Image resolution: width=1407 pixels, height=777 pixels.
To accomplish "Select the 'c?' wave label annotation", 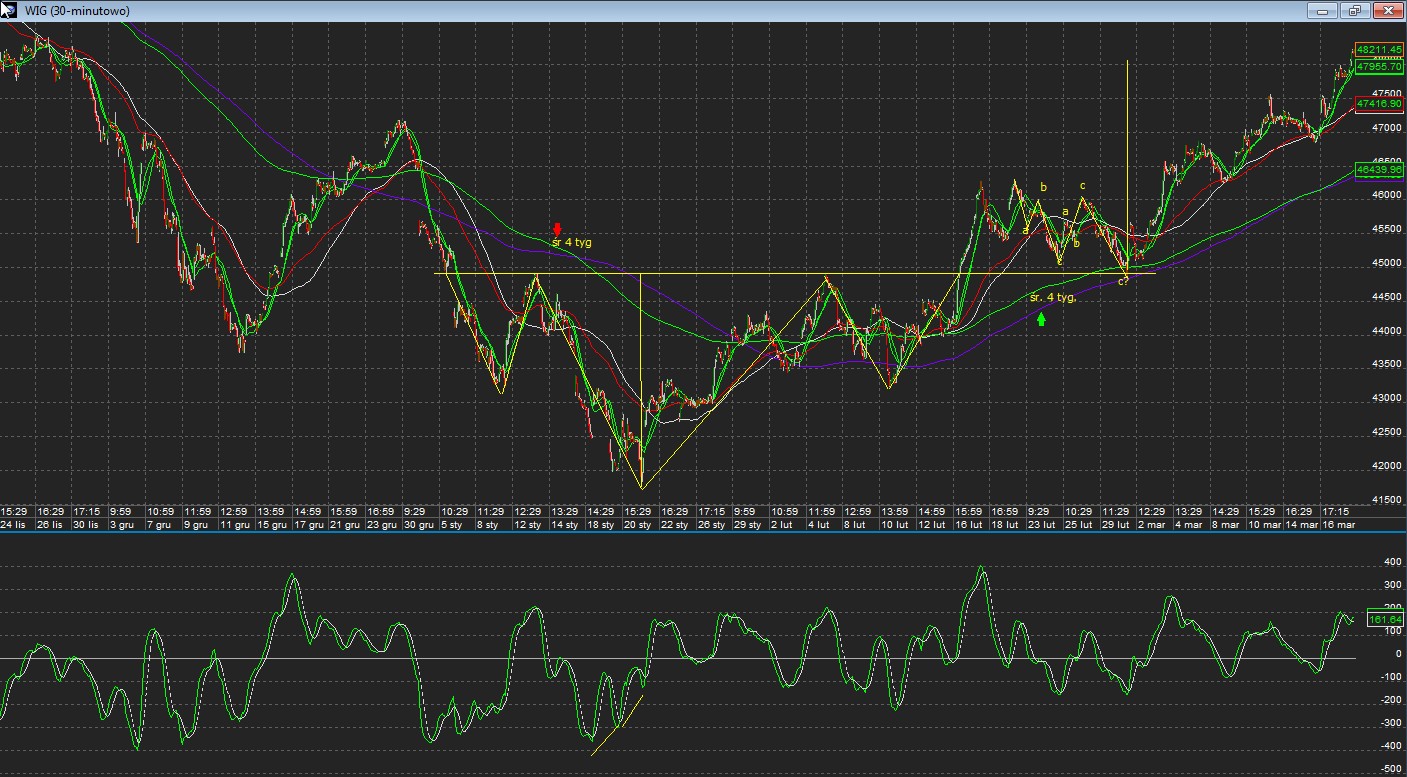I will tap(1123, 281).
